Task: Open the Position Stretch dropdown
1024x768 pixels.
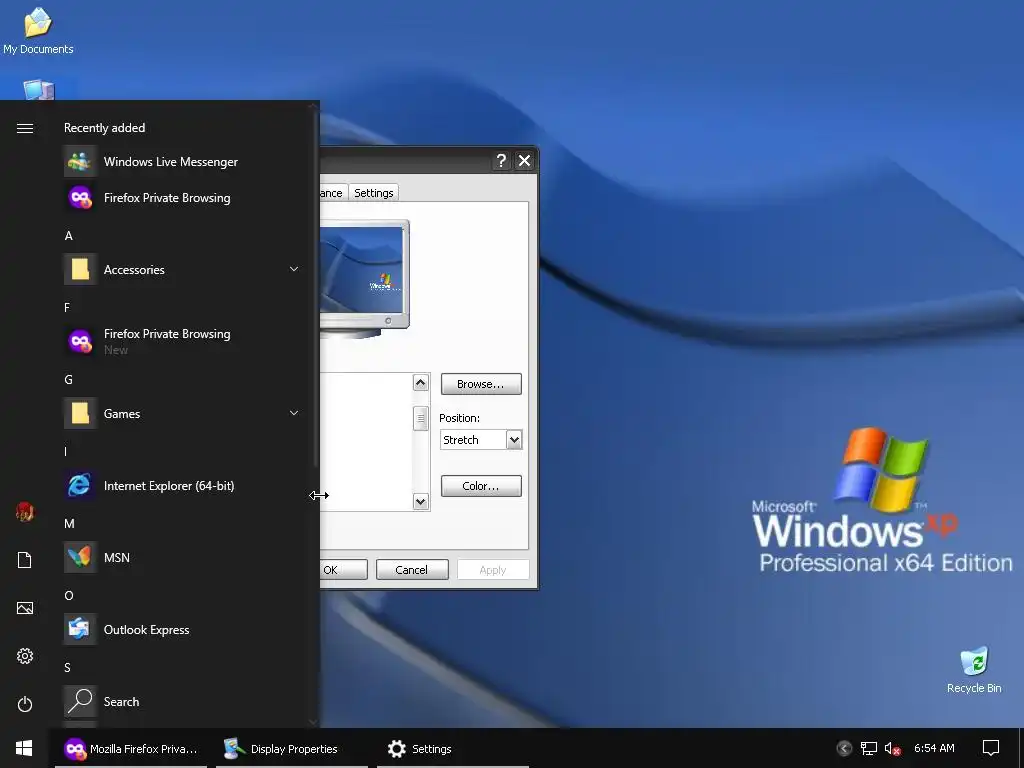Action: [481, 440]
